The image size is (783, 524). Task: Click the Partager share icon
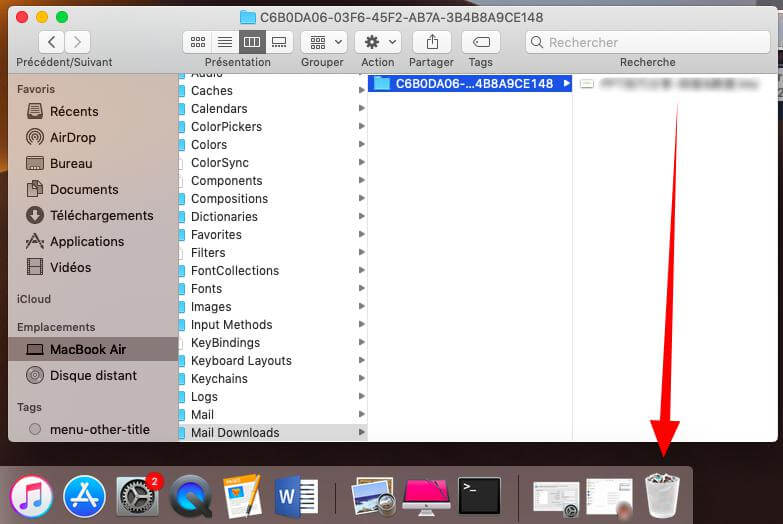click(x=432, y=42)
